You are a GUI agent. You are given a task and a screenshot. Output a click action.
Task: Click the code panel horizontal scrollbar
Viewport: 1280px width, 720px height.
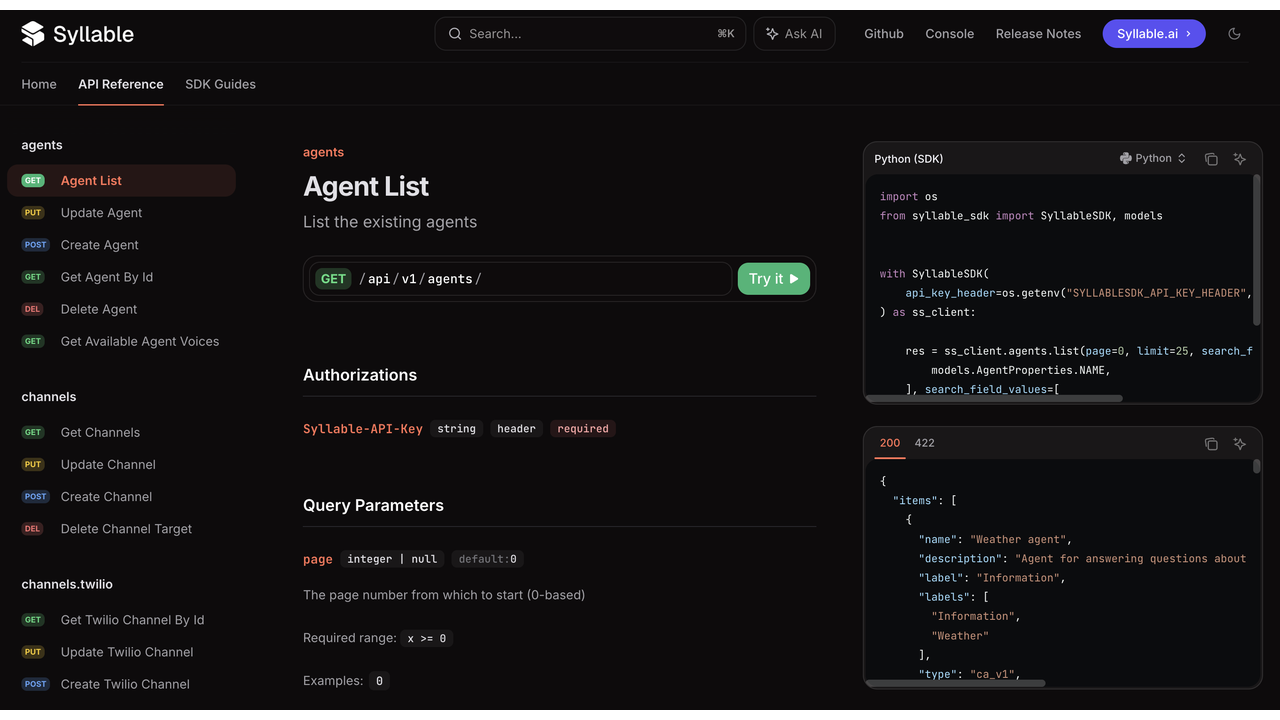tap(994, 398)
